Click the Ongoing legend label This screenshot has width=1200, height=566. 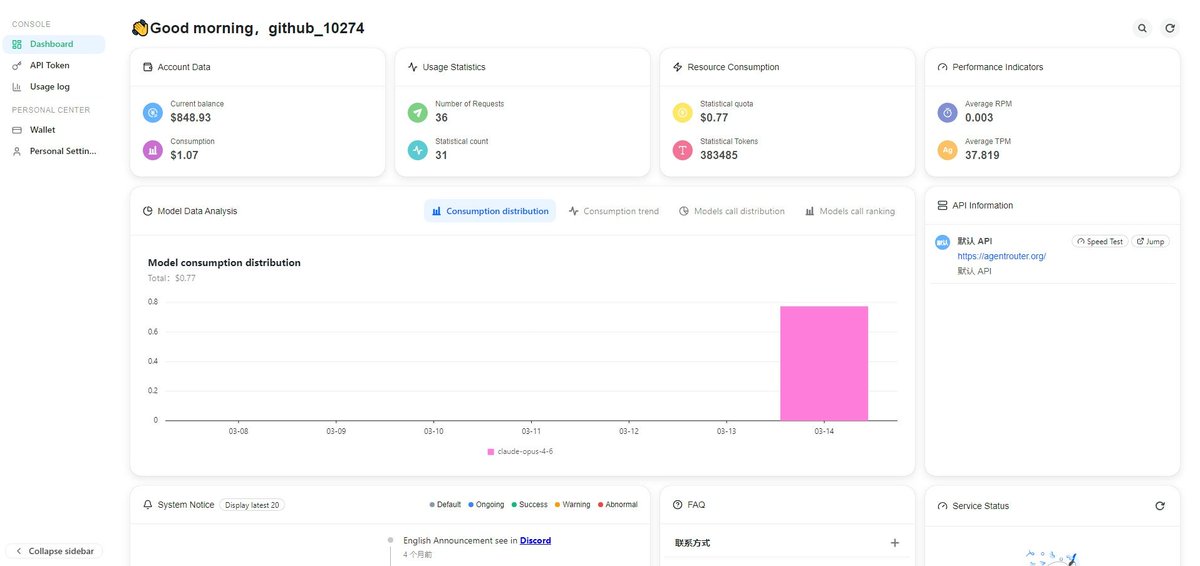pos(490,505)
